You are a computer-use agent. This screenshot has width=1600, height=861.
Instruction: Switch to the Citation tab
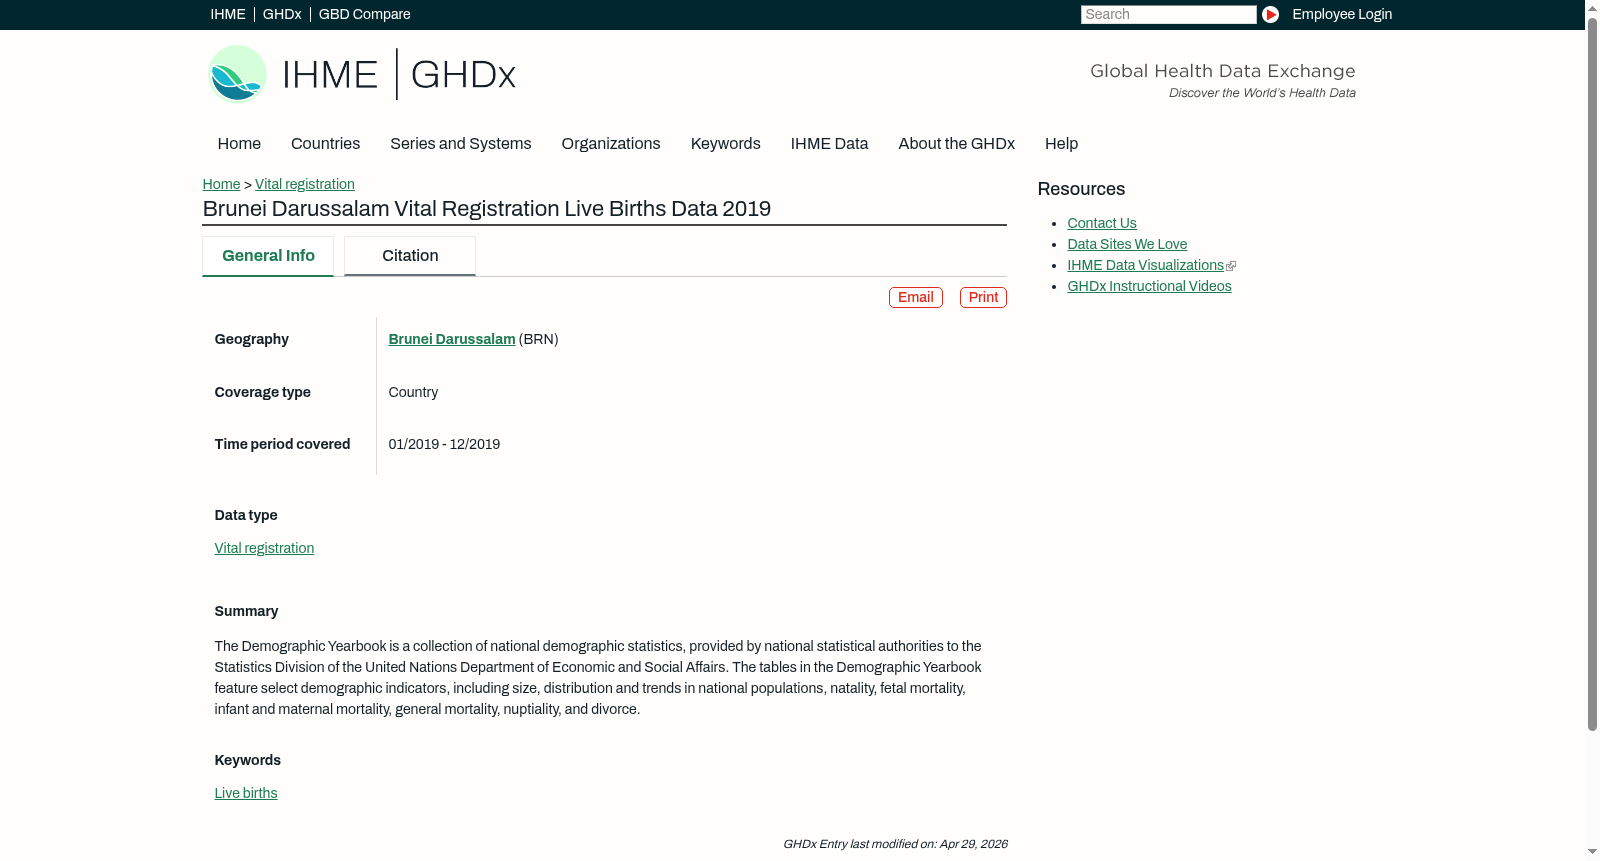pyautogui.click(x=410, y=256)
